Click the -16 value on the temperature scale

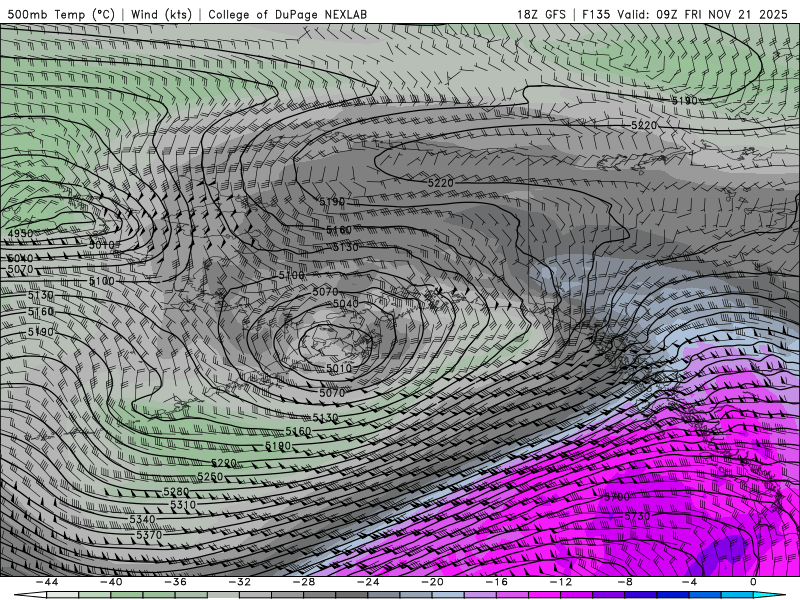(x=497, y=582)
